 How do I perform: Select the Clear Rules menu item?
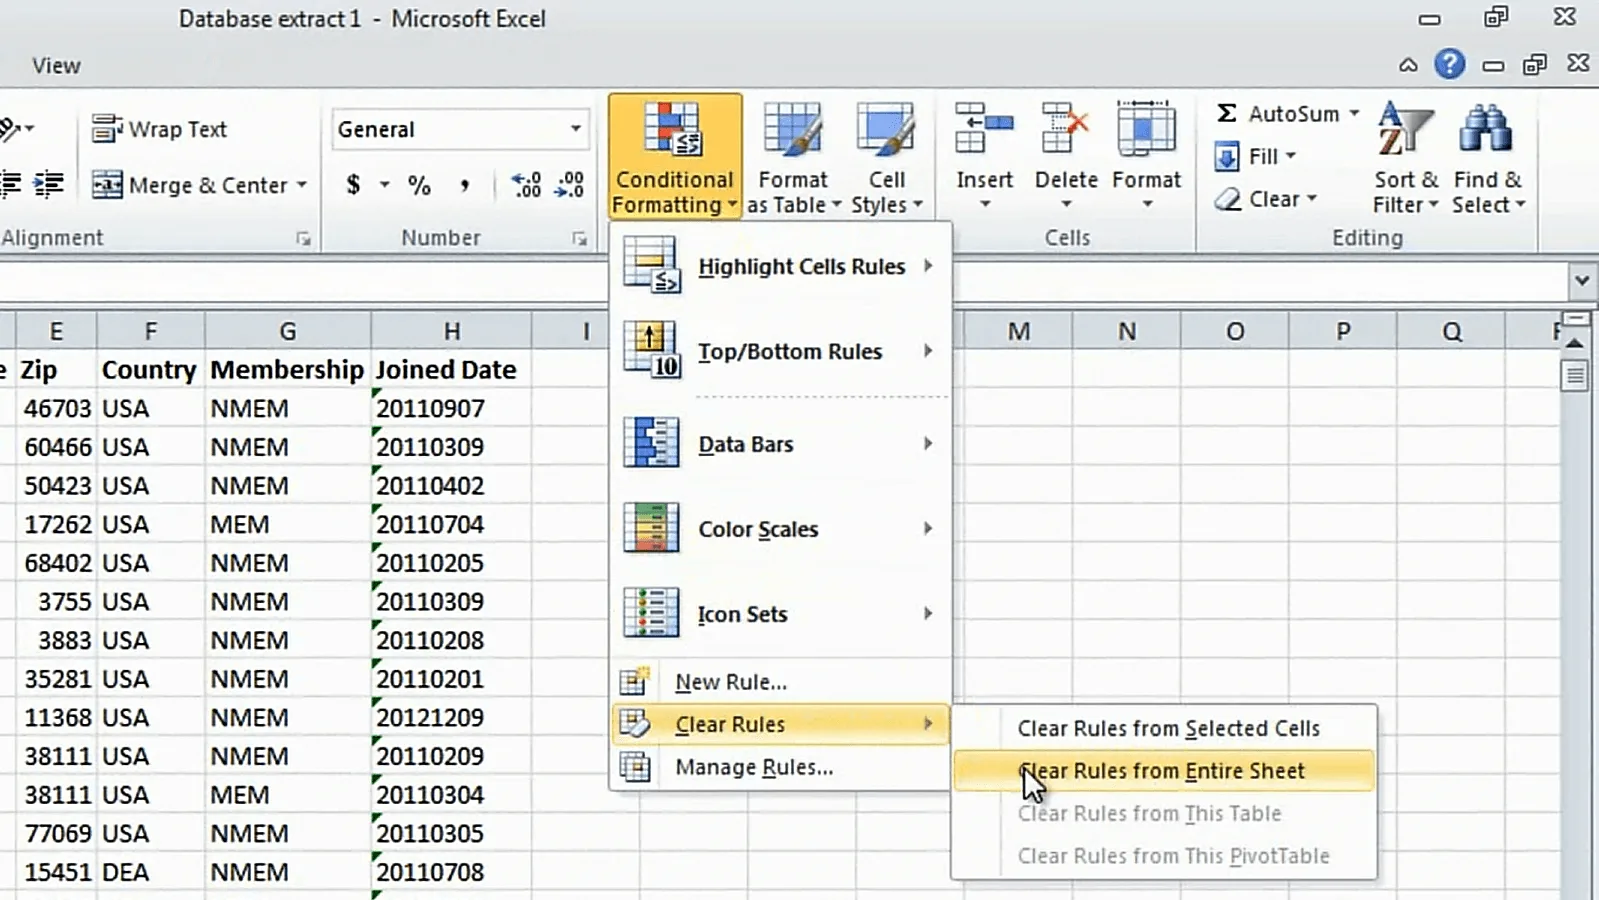pyautogui.click(x=780, y=724)
